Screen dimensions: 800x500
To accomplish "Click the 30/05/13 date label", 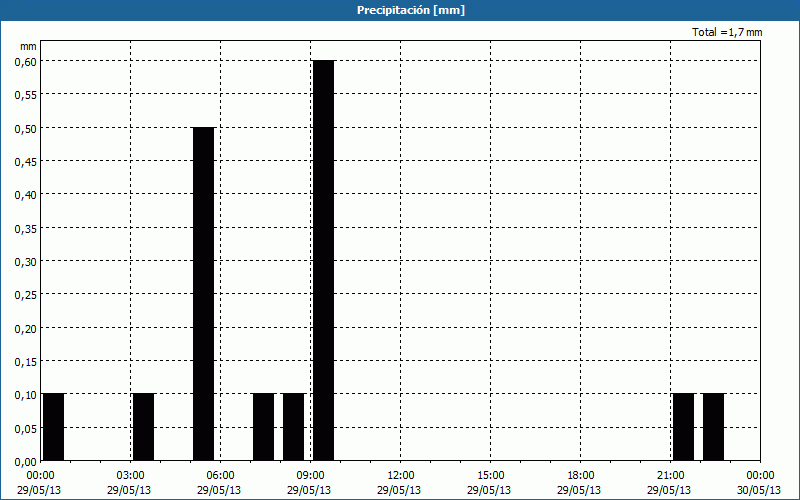I will (x=759, y=490).
